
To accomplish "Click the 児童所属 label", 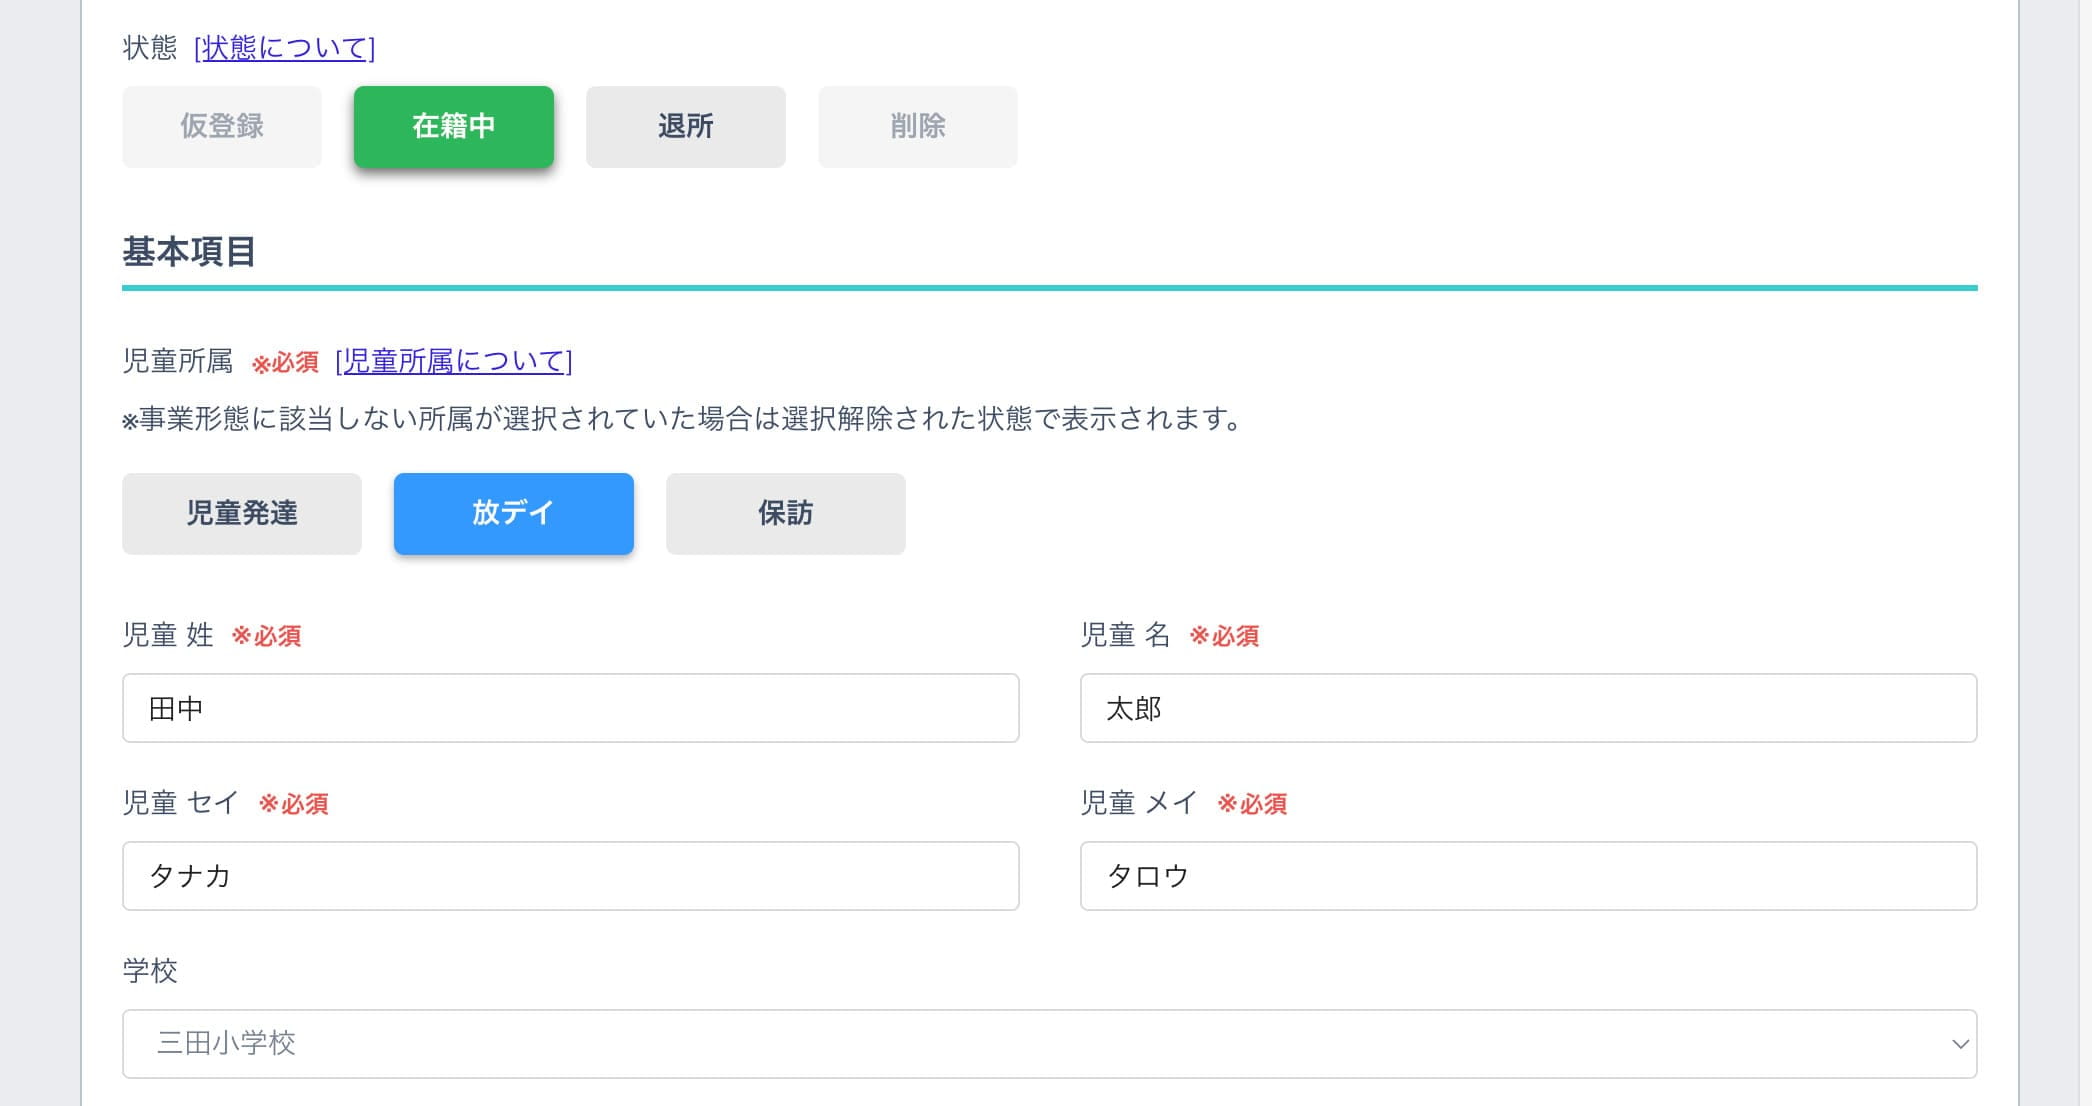I will 178,361.
